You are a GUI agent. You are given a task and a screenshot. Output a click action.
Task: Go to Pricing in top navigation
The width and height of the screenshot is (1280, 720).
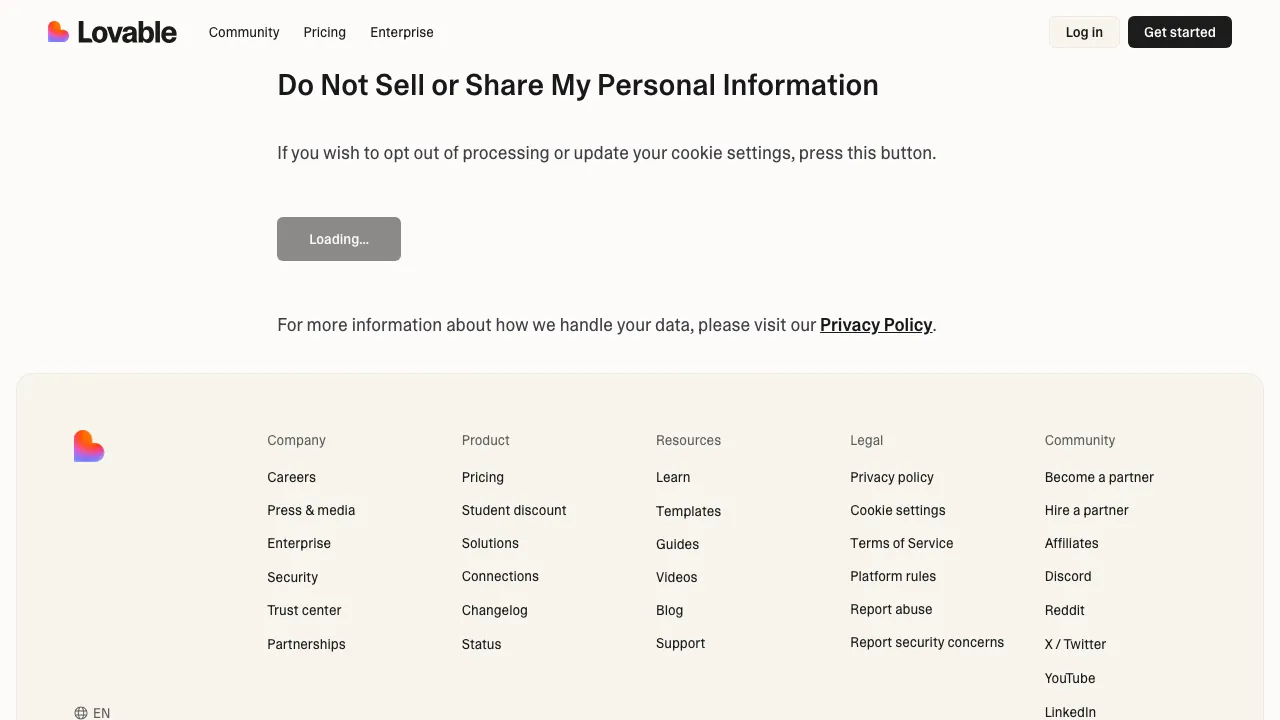tap(325, 32)
